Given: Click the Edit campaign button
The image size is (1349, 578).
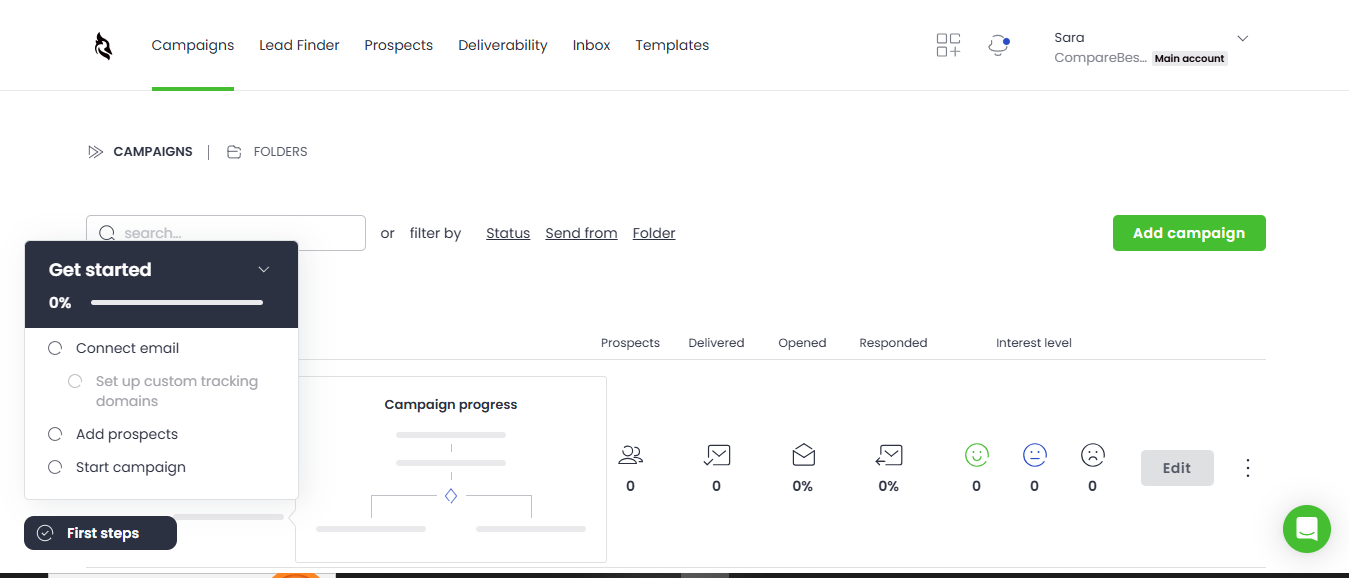Looking at the screenshot, I should pyautogui.click(x=1177, y=468).
